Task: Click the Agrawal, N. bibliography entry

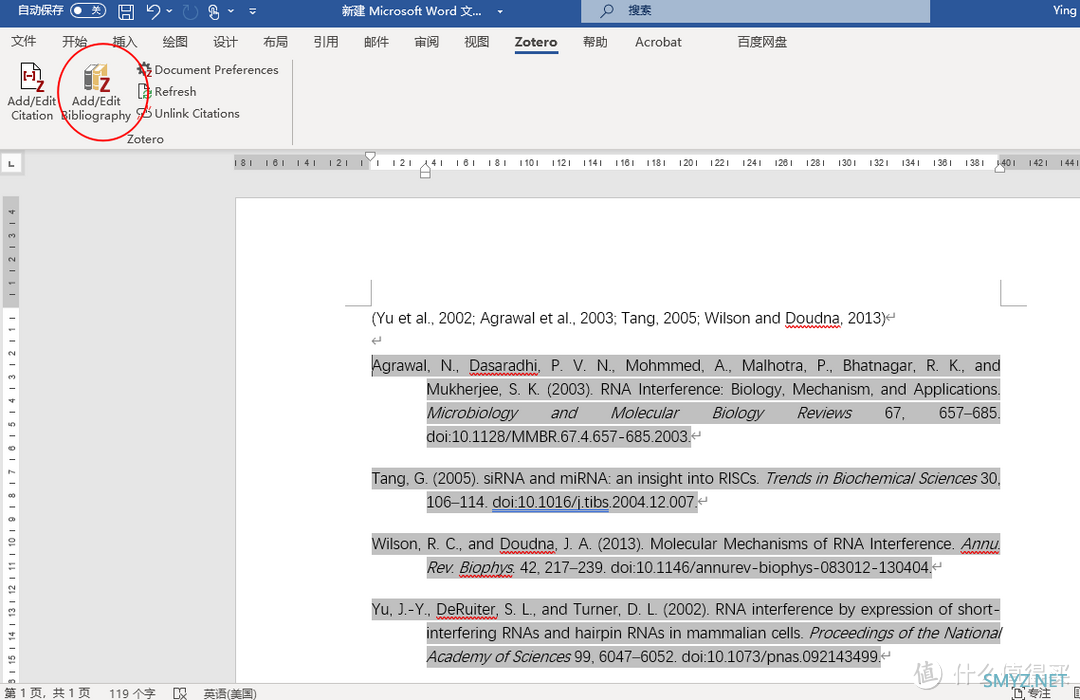Action: (686, 401)
